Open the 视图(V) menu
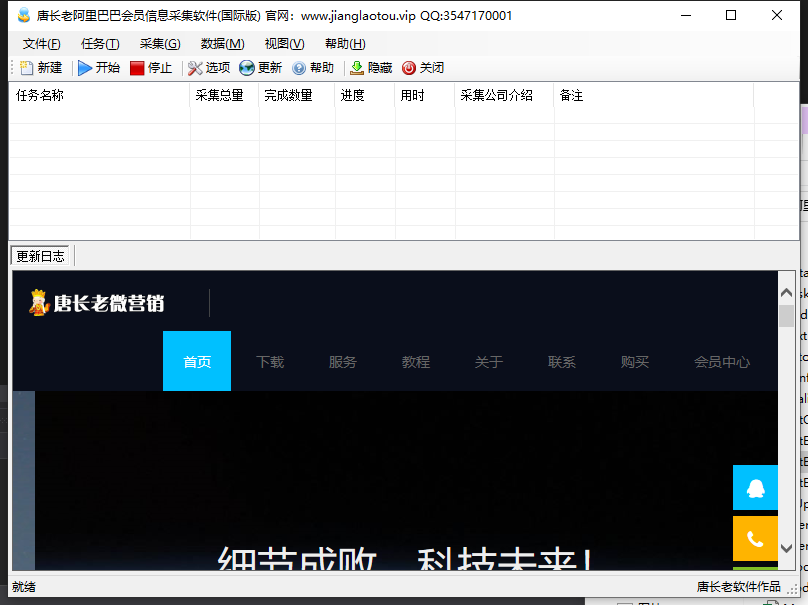The height and width of the screenshot is (605, 808). (x=284, y=44)
